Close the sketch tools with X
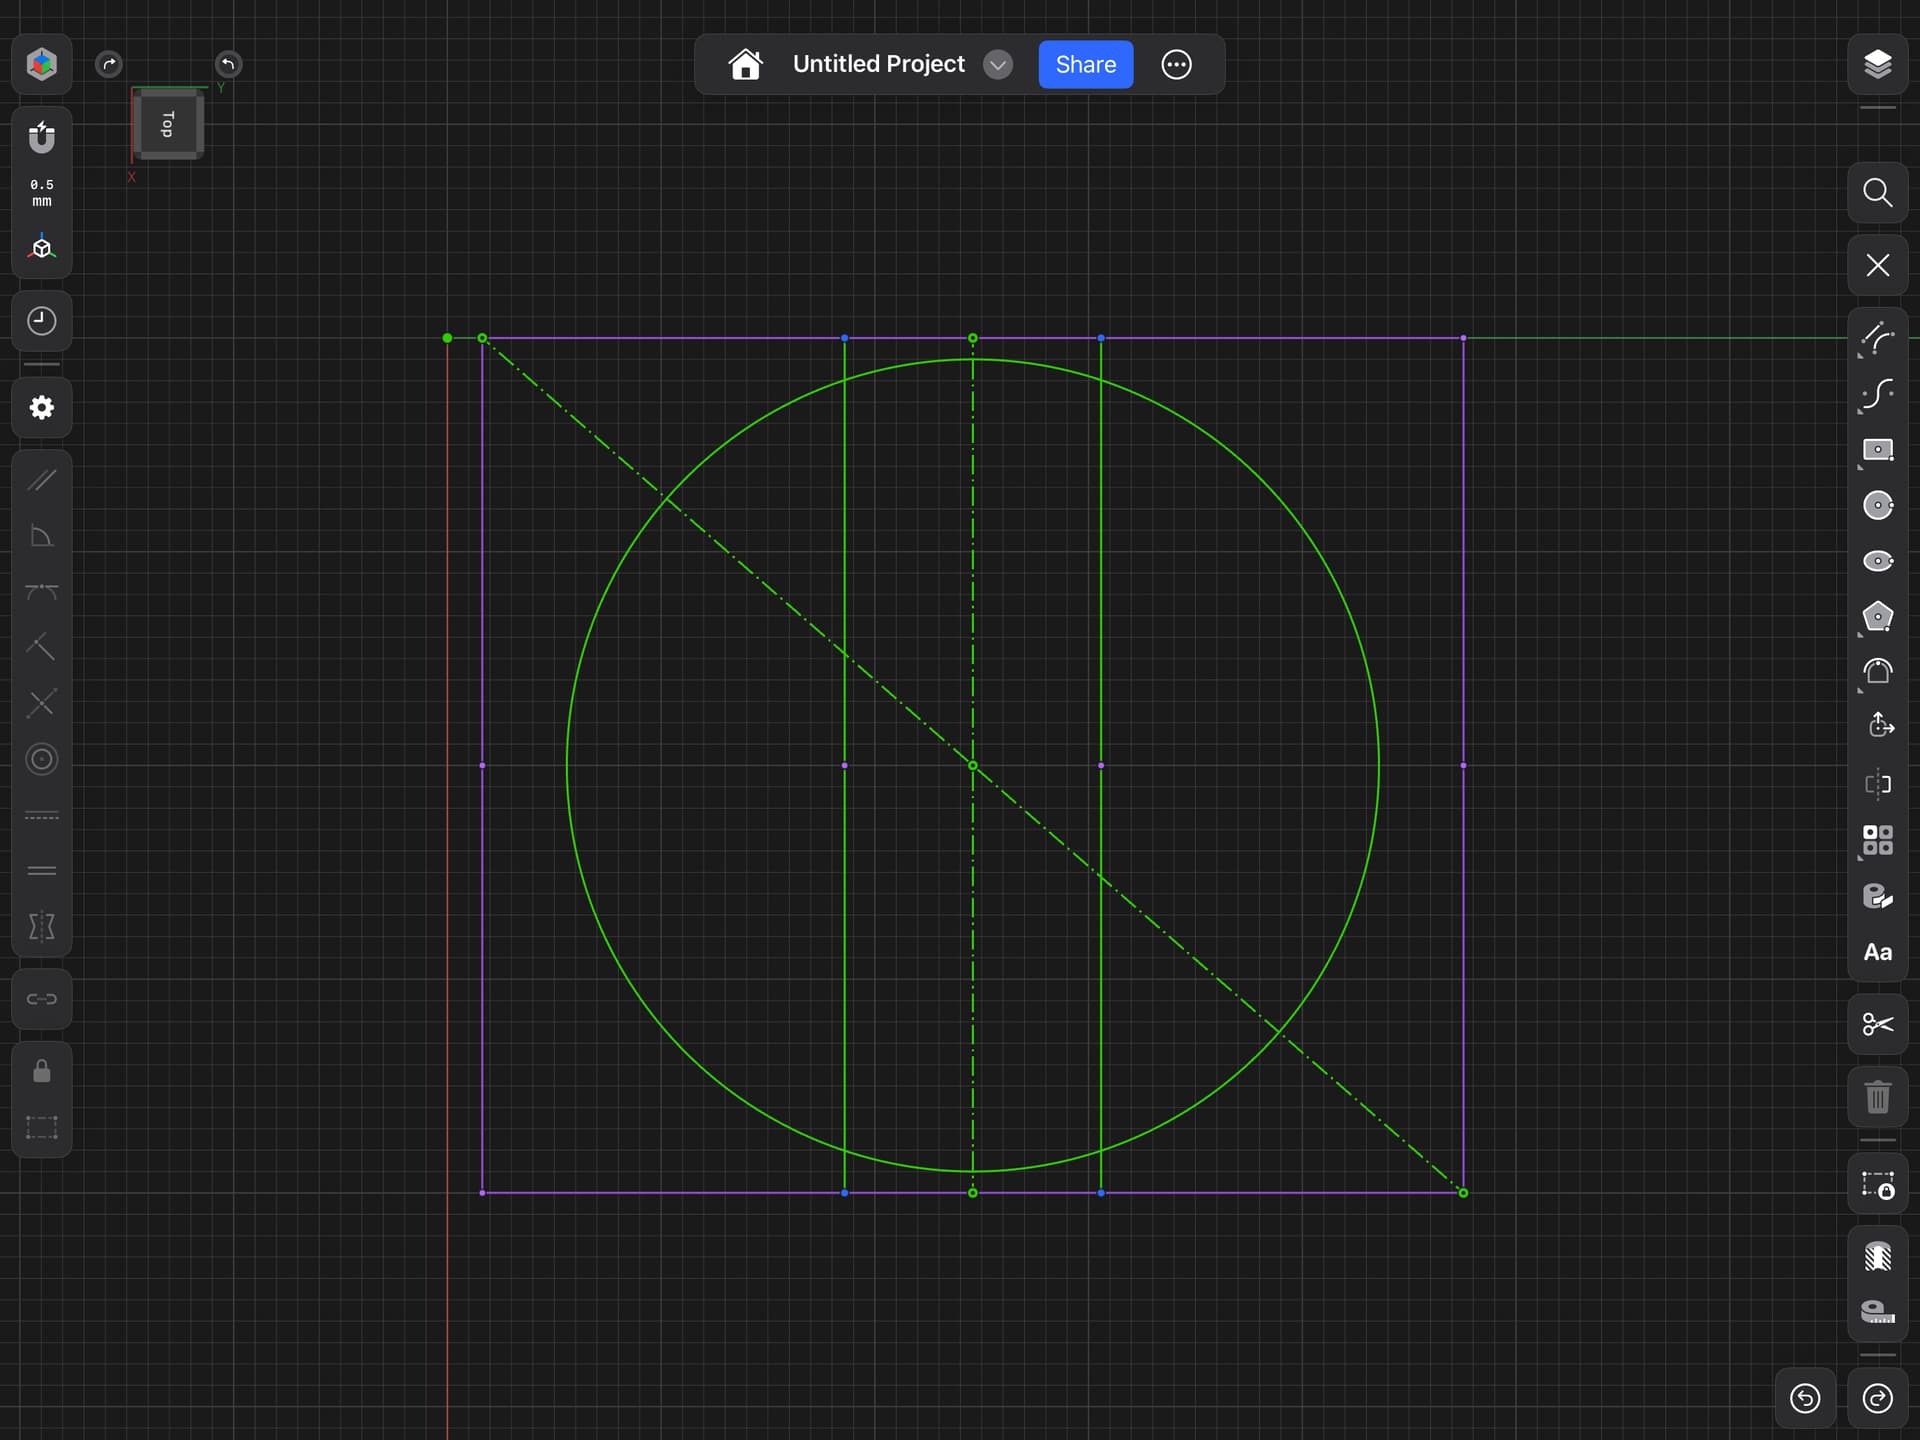The image size is (1920, 1440). click(1877, 265)
